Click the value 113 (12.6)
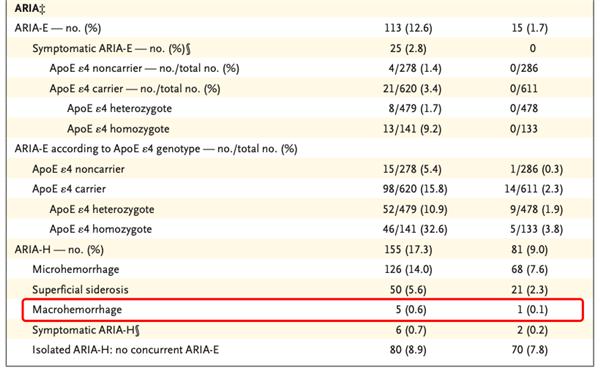The height and width of the screenshot is (373, 600). click(x=408, y=28)
